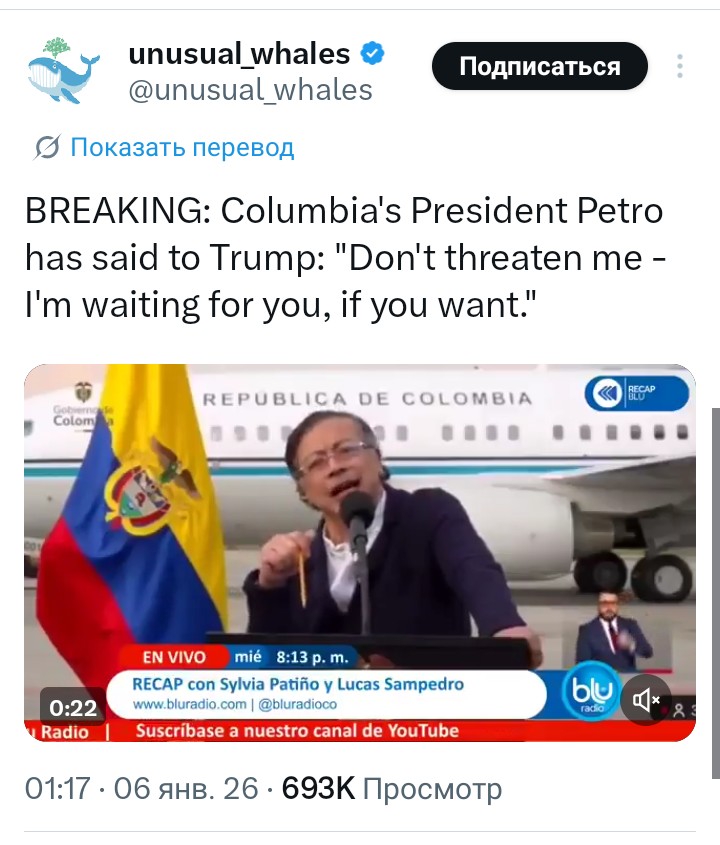
Task: Click the tweet text starting with BREAKING
Action: click(345, 257)
